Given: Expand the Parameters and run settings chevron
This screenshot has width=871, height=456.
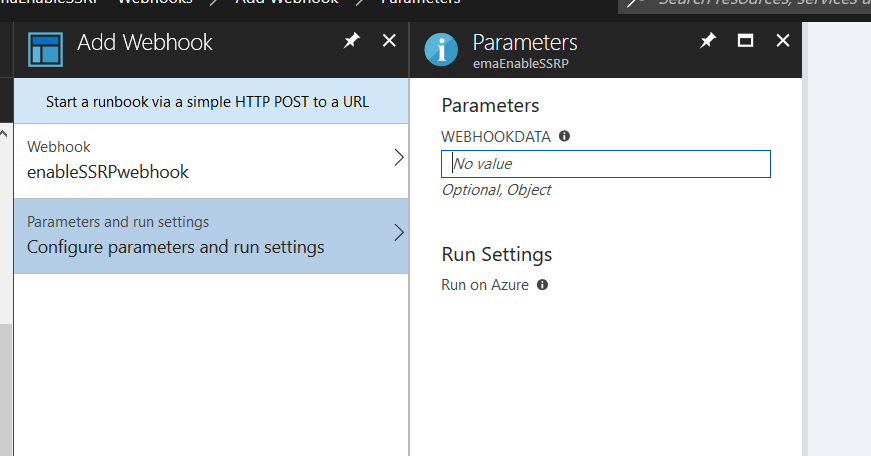Looking at the screenshot, I should [398, 233].
